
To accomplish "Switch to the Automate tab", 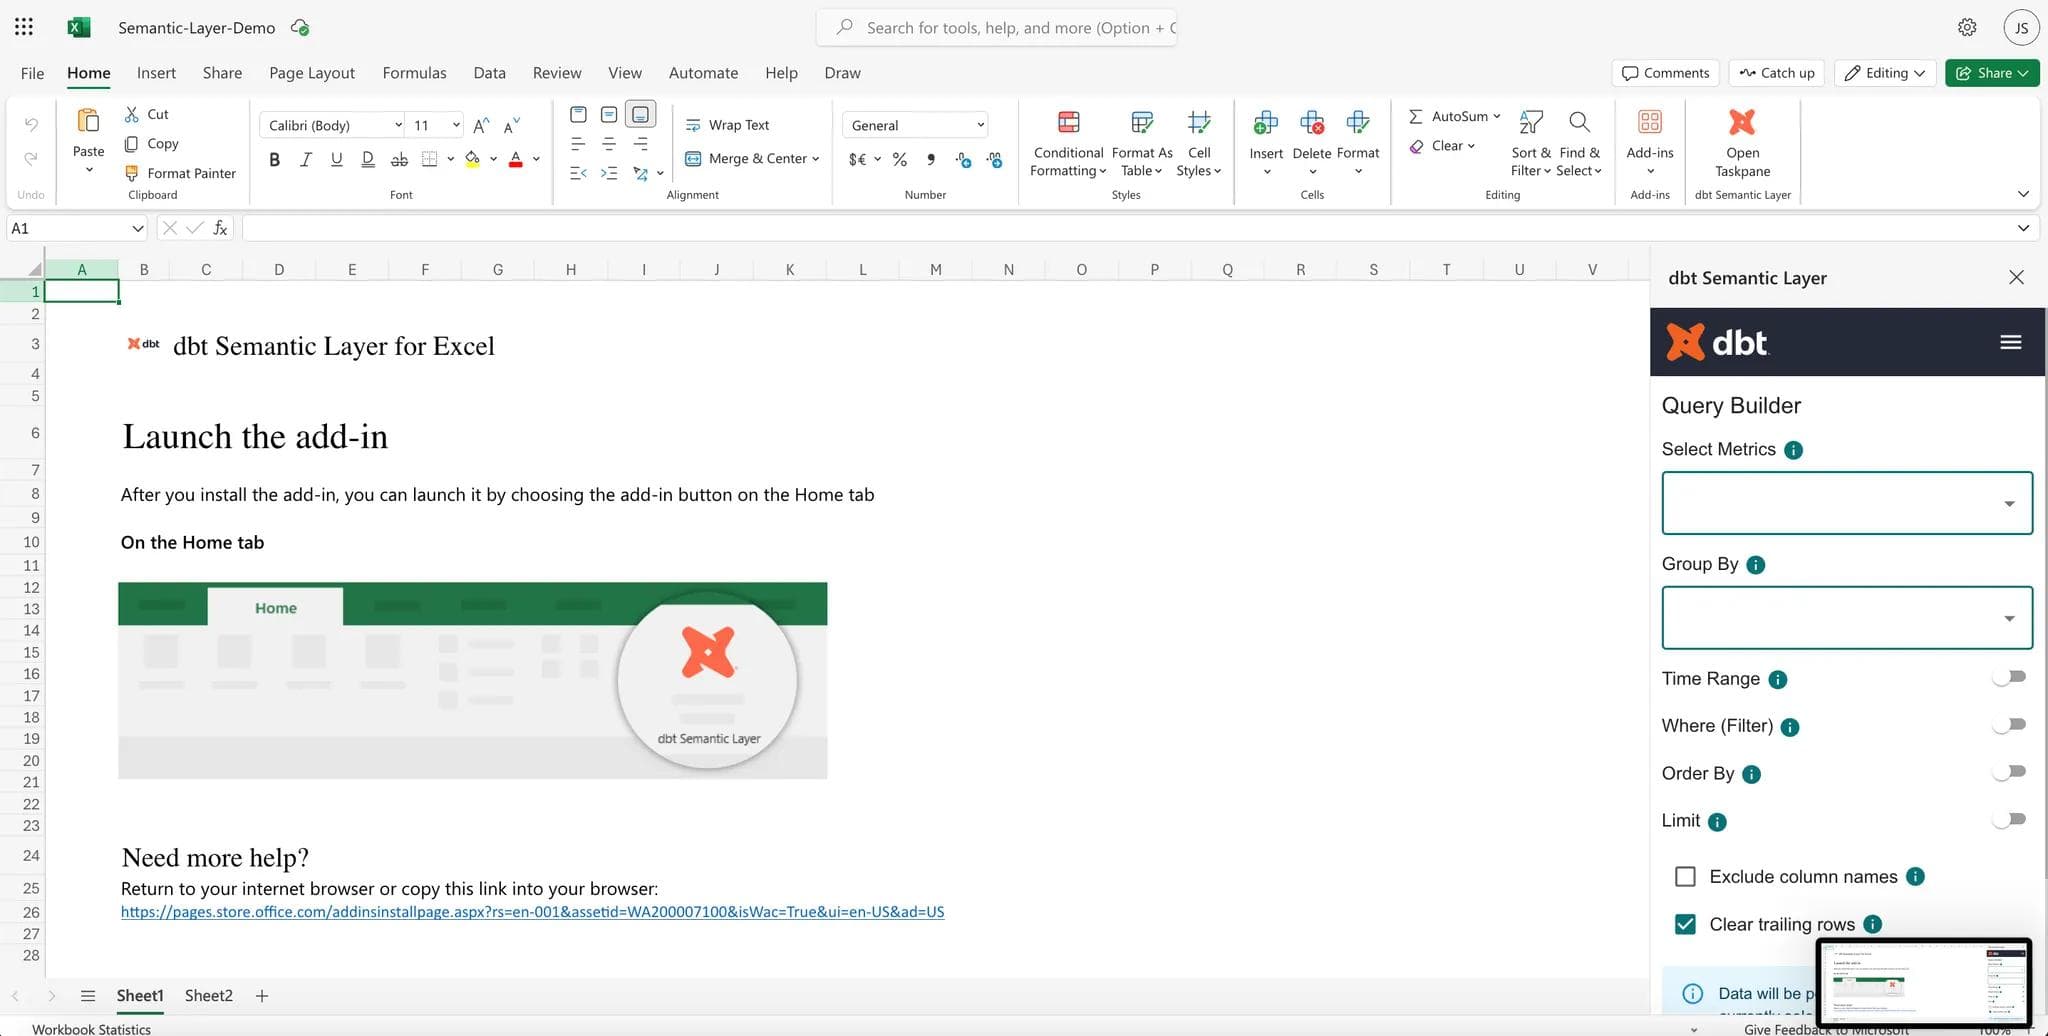I will tap(703, 73).
